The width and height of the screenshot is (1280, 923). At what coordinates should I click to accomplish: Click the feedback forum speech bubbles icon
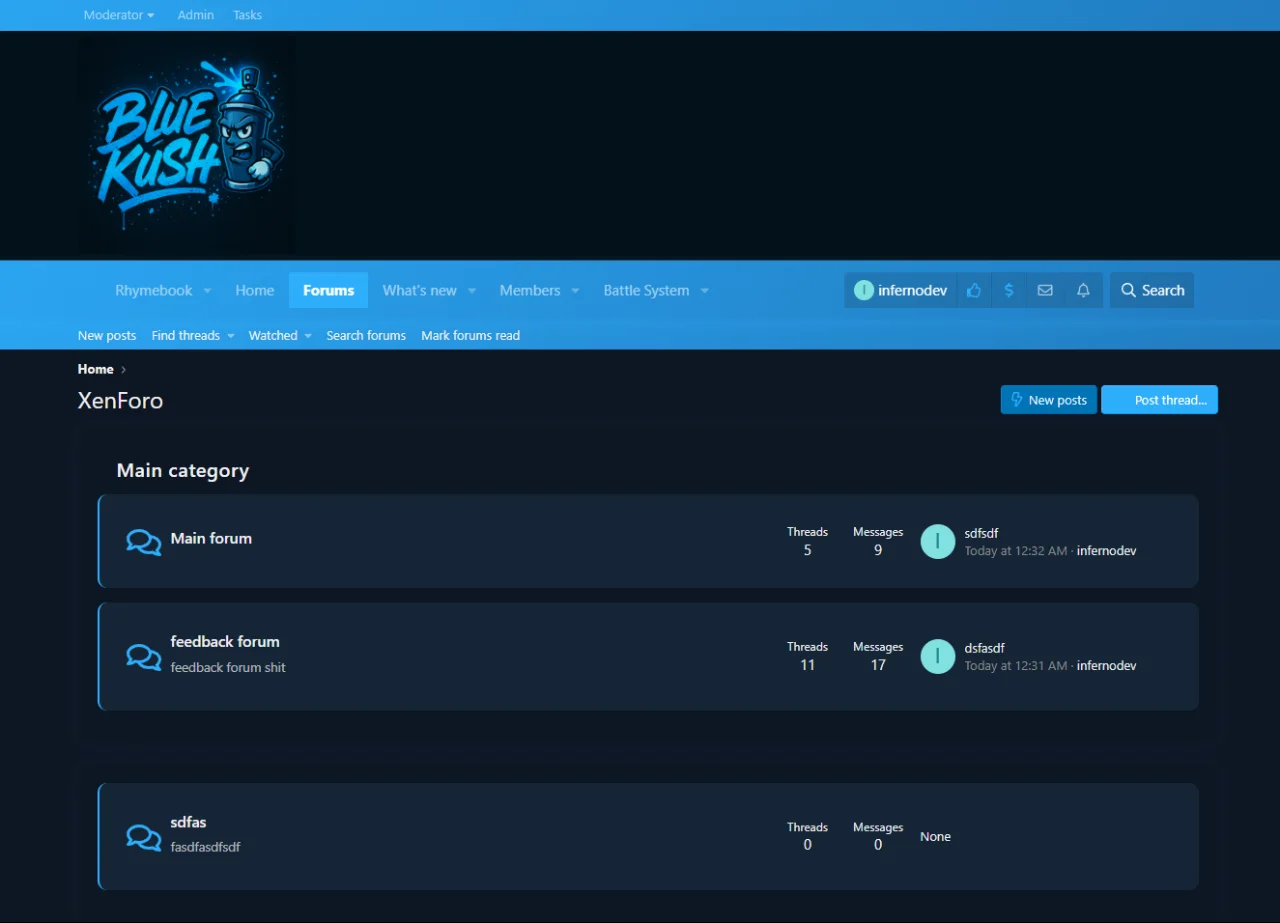(144, 656)
